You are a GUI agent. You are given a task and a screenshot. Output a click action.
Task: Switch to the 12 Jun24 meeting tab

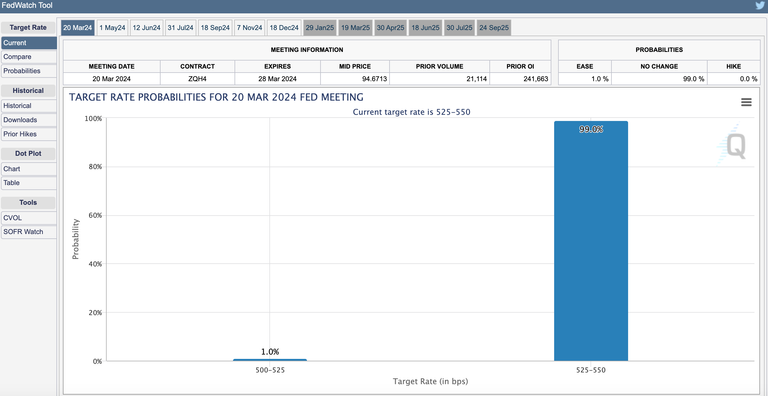(146, 28)
